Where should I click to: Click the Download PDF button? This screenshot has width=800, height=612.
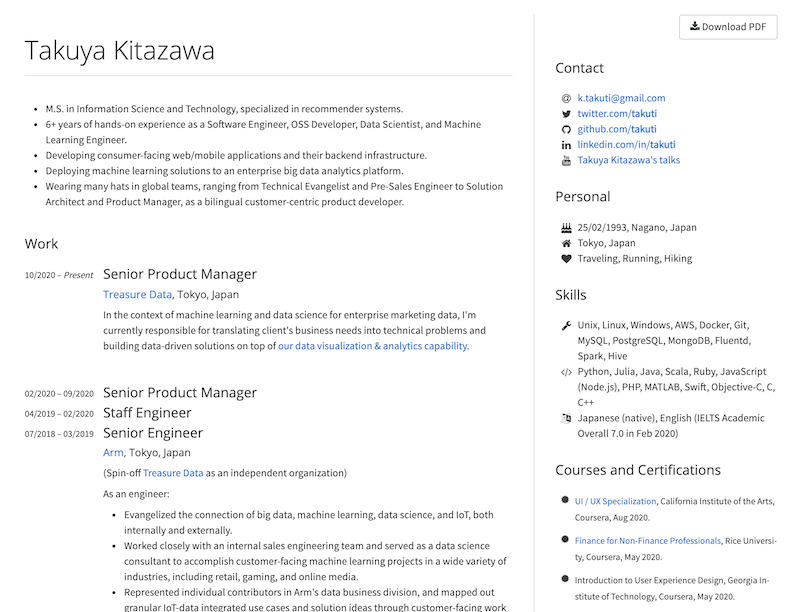click(728, 27)
